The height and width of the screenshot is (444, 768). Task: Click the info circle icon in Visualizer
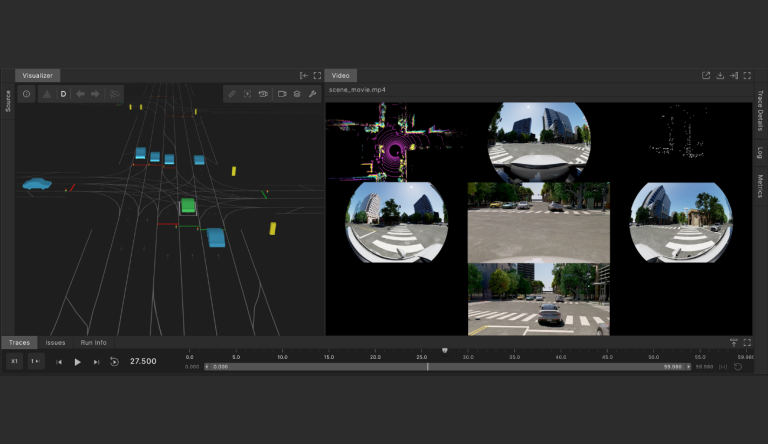click(26, 94)
